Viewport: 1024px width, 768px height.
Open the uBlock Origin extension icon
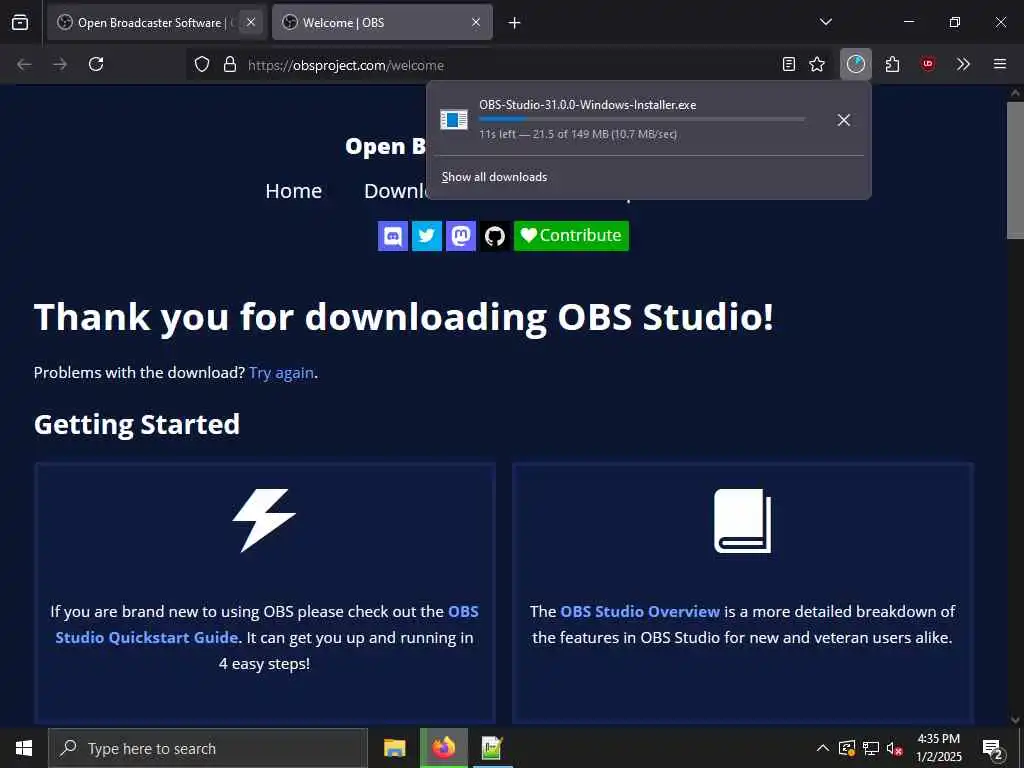click(x=928, y=64)
